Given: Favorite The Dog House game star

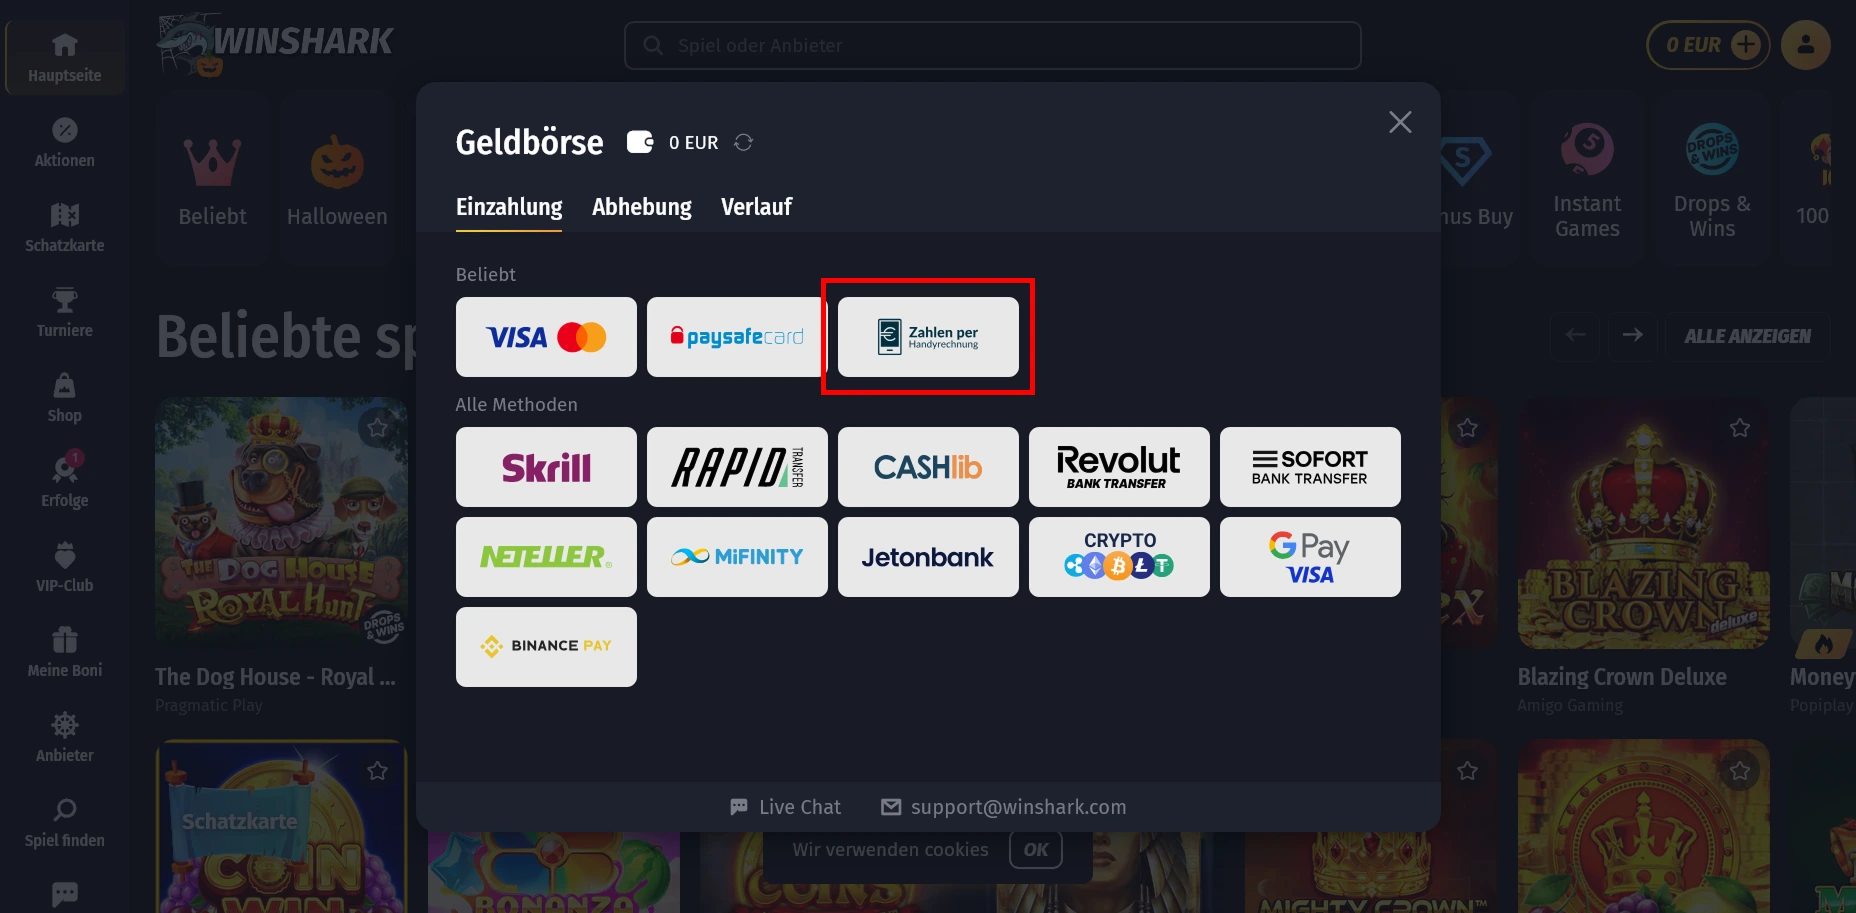Looking at the screenshot, I should click(x=377, y=428).
